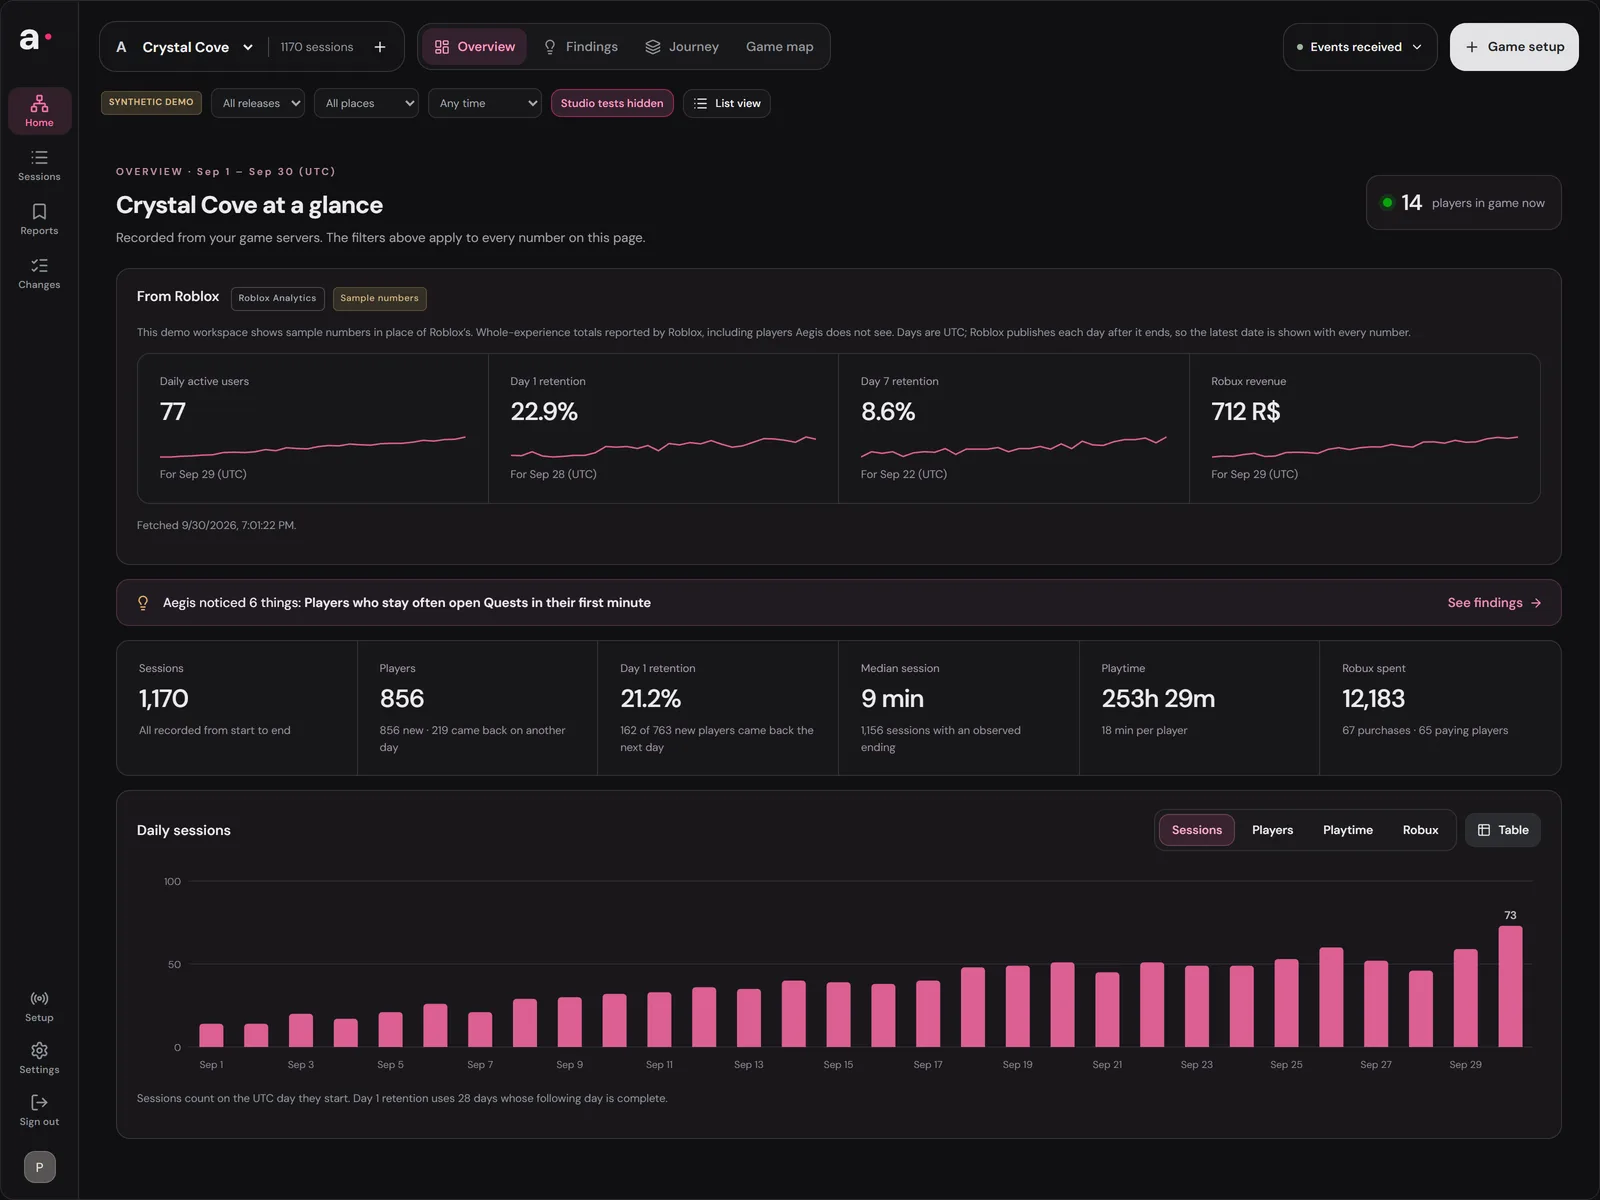The height and width of the screenshot is (1200, 1600).
Task: Click the P user avatar
Action: (x=39, y=1167)
